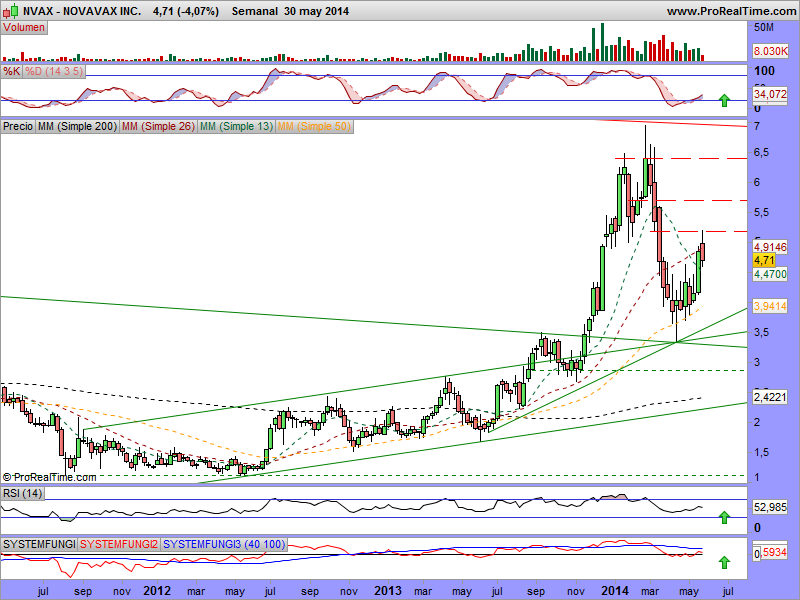The width and height of the screenshot is (800, 600).
Task: Select the %K stochastic label
Action: click(x=11, y=71)
